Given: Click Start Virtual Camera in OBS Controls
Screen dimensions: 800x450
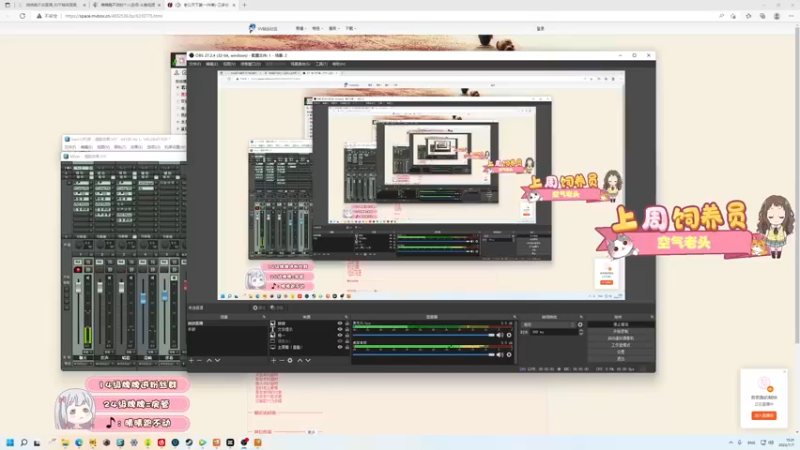Looking at the screenshot, I should pos(620,338).
